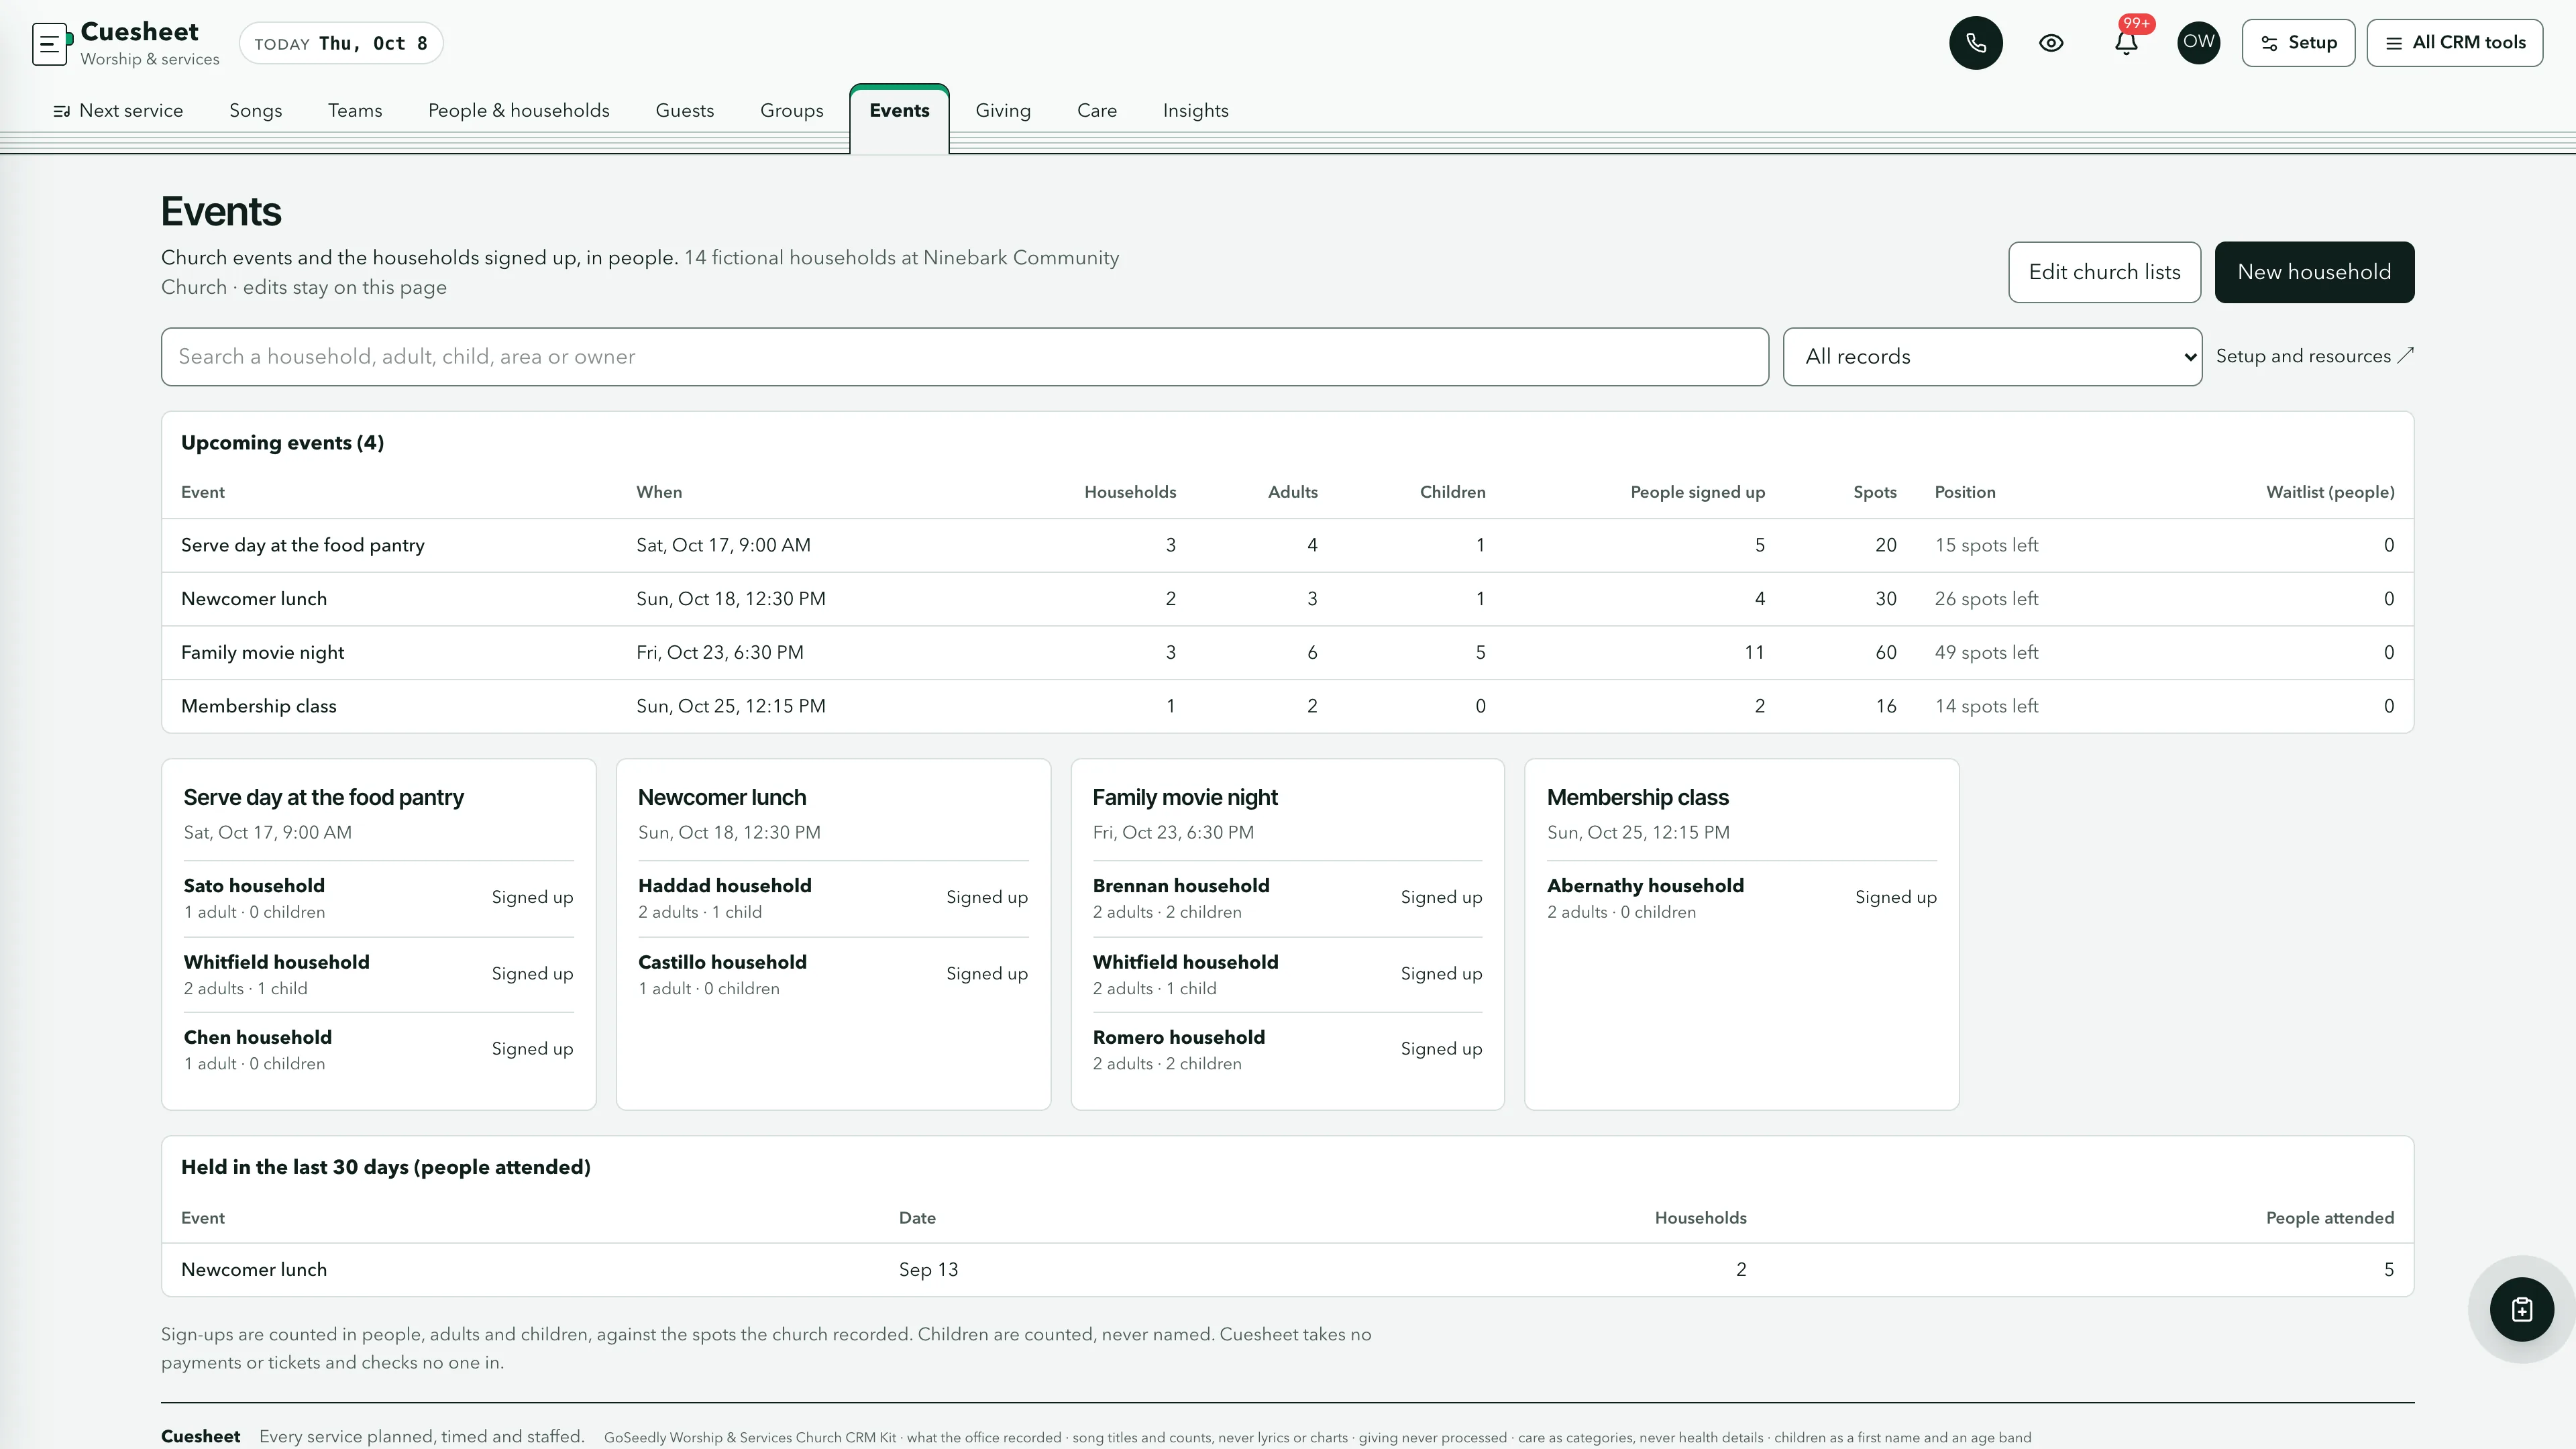Click '15 spots left' position cell

(x=1986, y=545)
